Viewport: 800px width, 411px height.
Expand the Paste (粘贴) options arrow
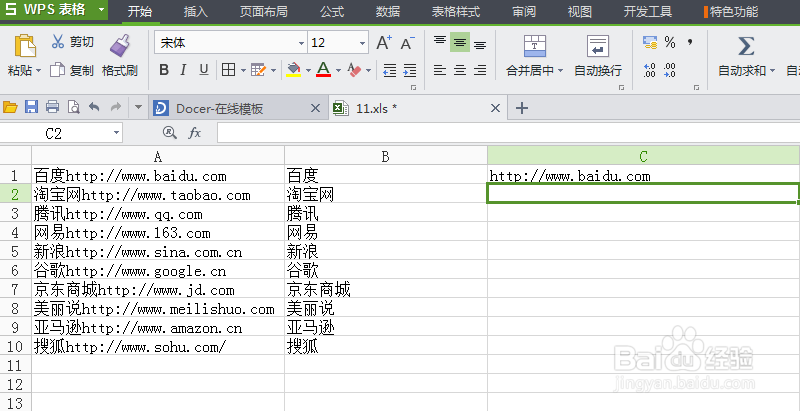pos(38,70)
